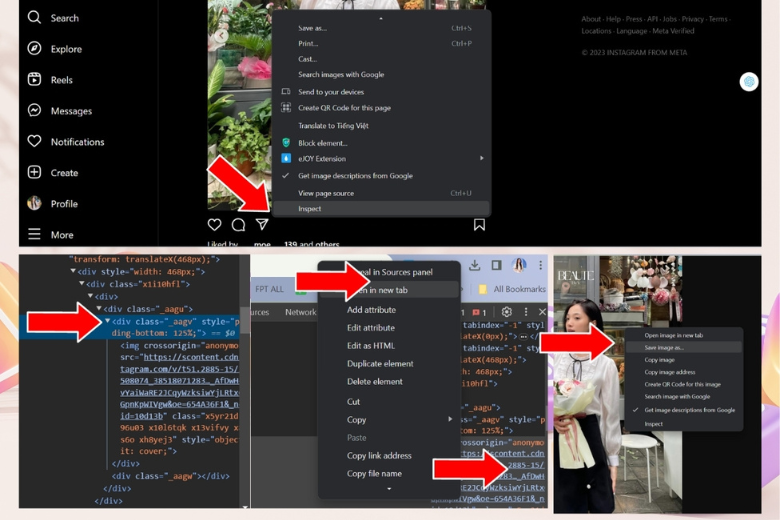Choose Send to your devices
Screen dimensions: 780x520
[331, 92]
